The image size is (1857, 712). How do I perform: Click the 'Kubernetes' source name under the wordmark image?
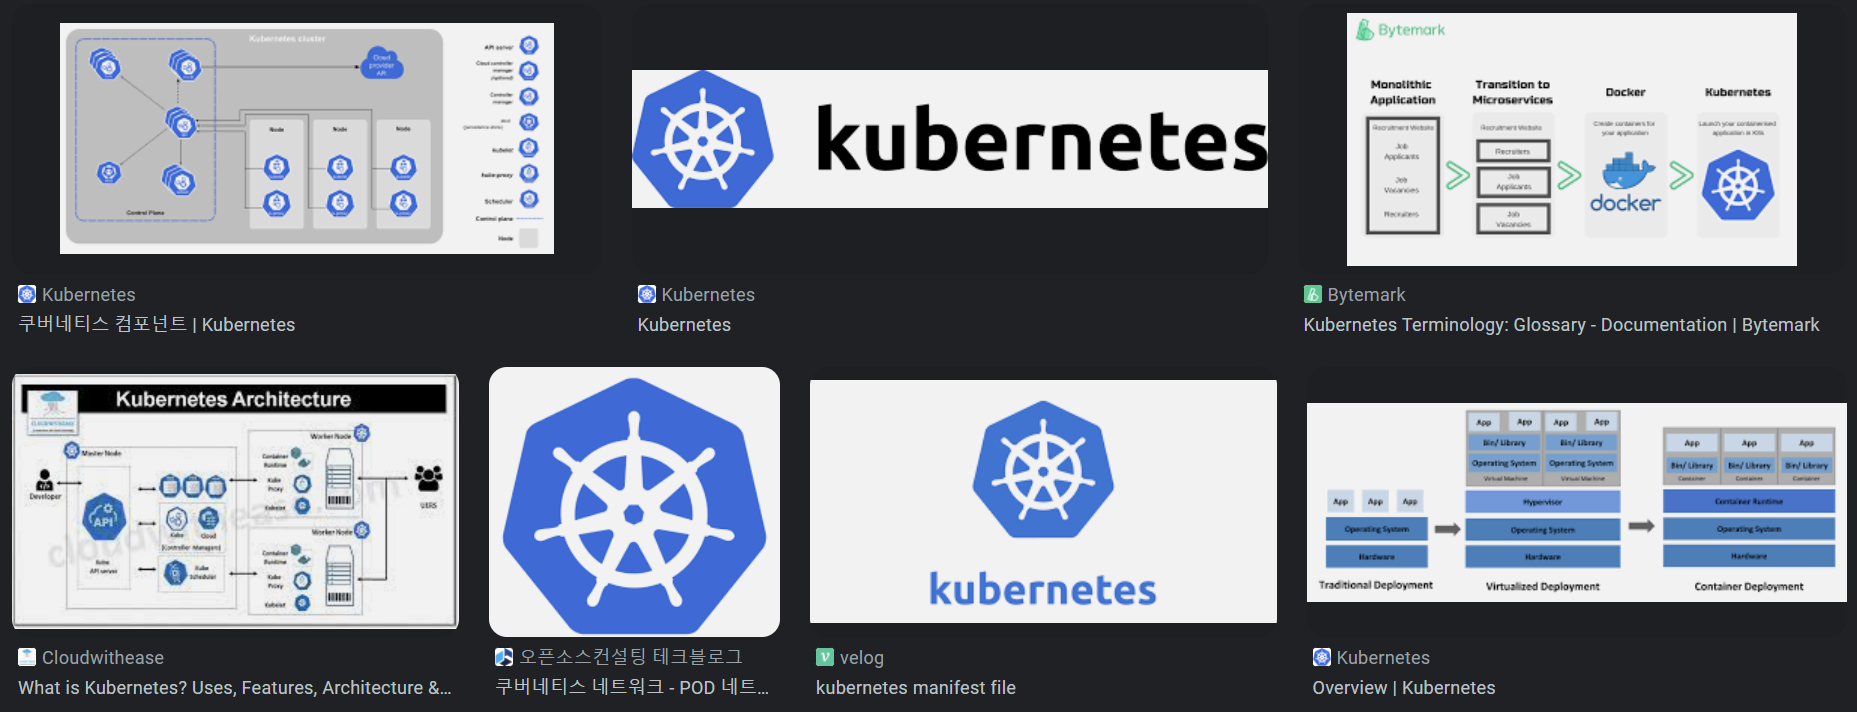708,295
